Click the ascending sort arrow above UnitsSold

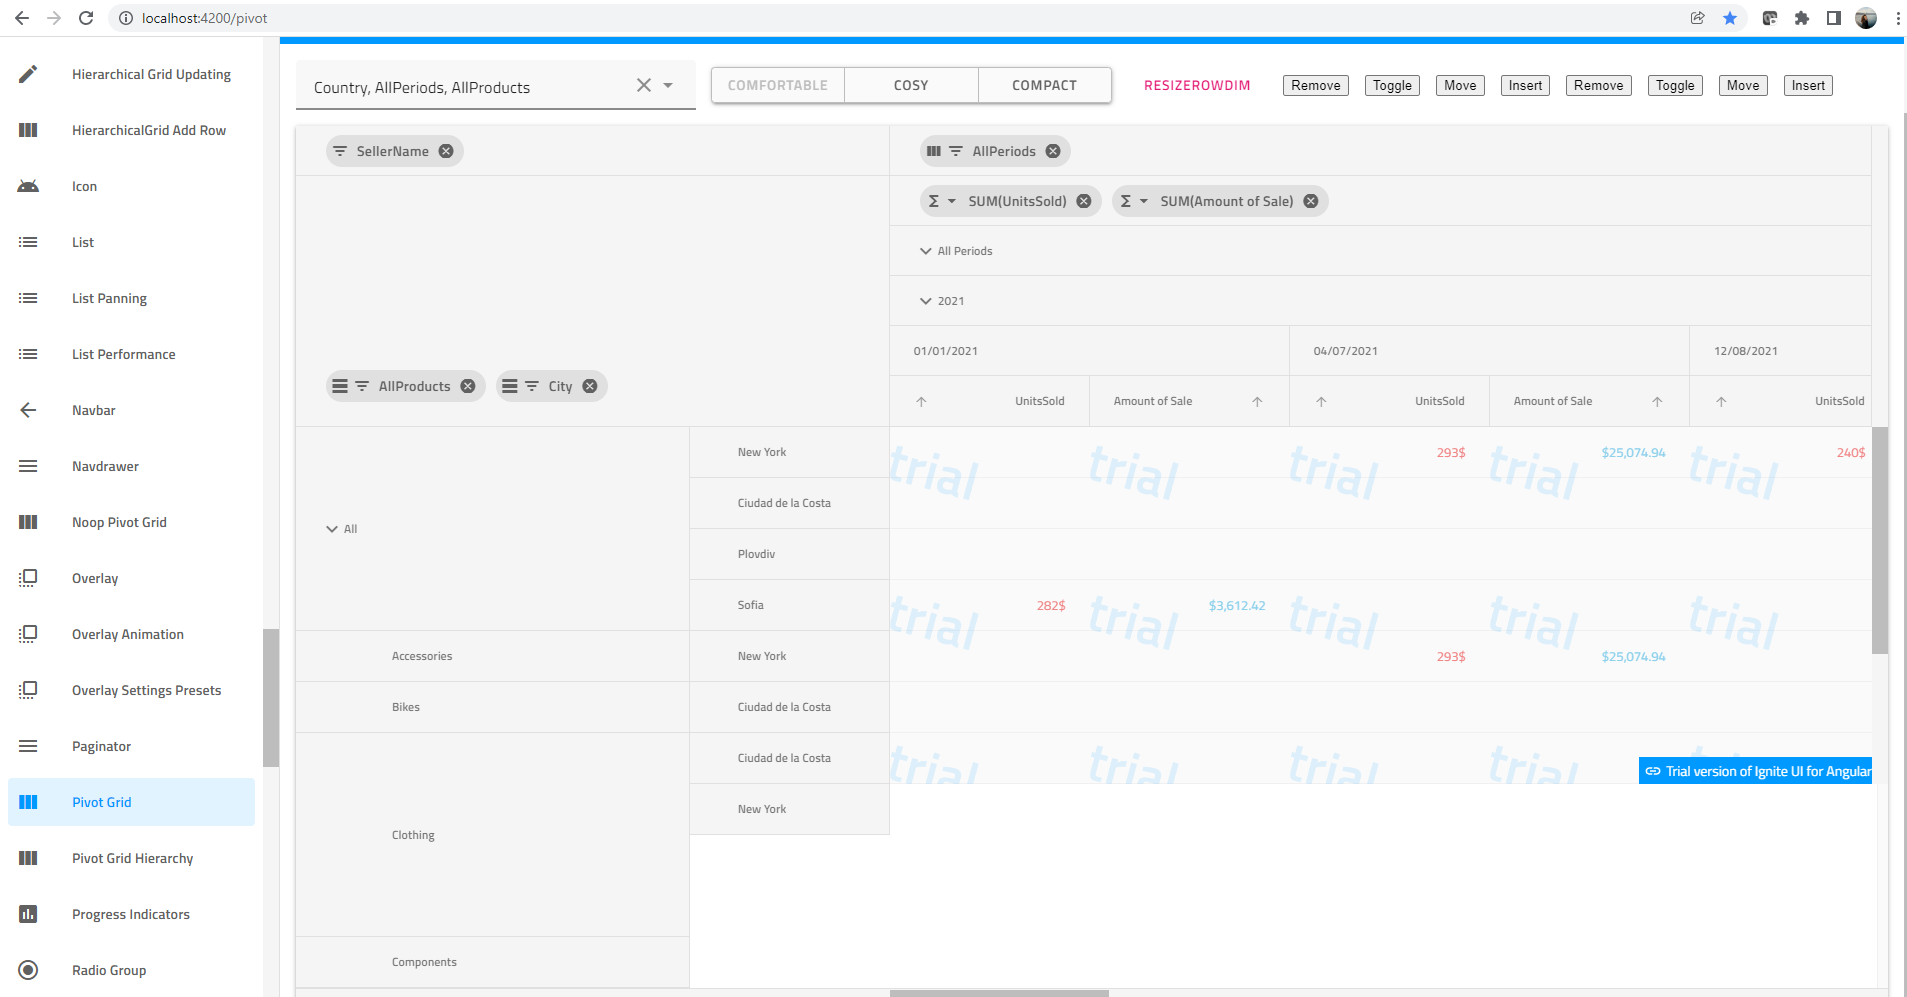click(x=920, y=401)
